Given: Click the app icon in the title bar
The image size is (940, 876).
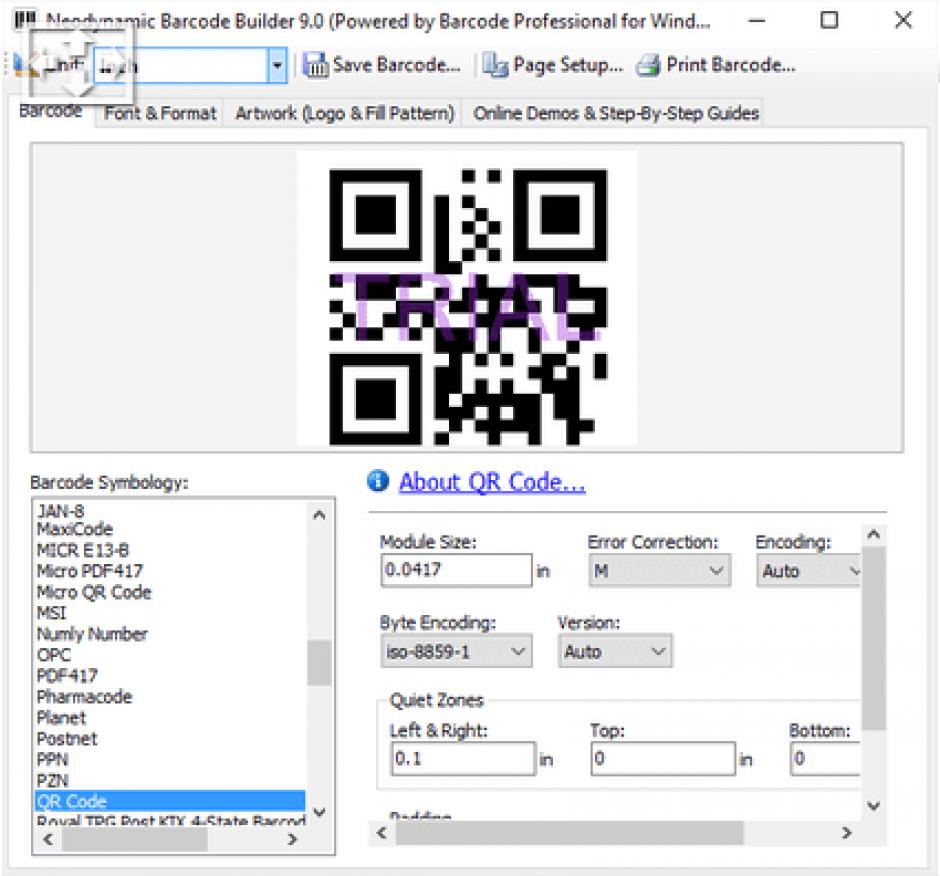Looking at the screenshot, I should pyautogui.click(x=26, y=20).
